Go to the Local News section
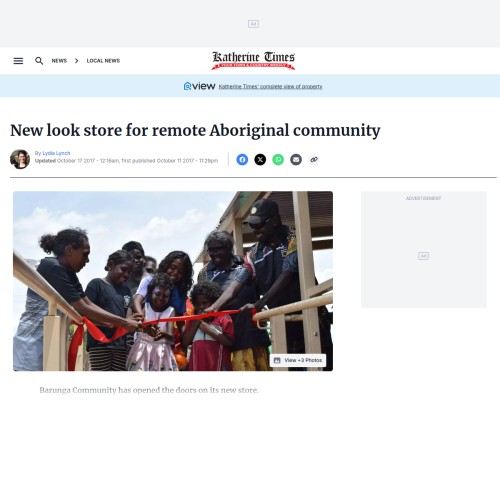 [103, 61]
